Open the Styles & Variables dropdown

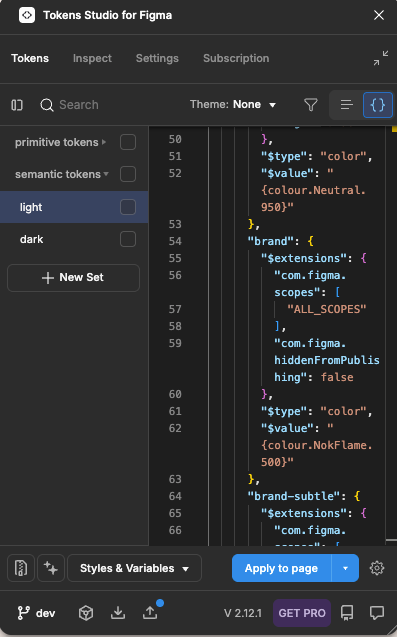tap(135, 568)
